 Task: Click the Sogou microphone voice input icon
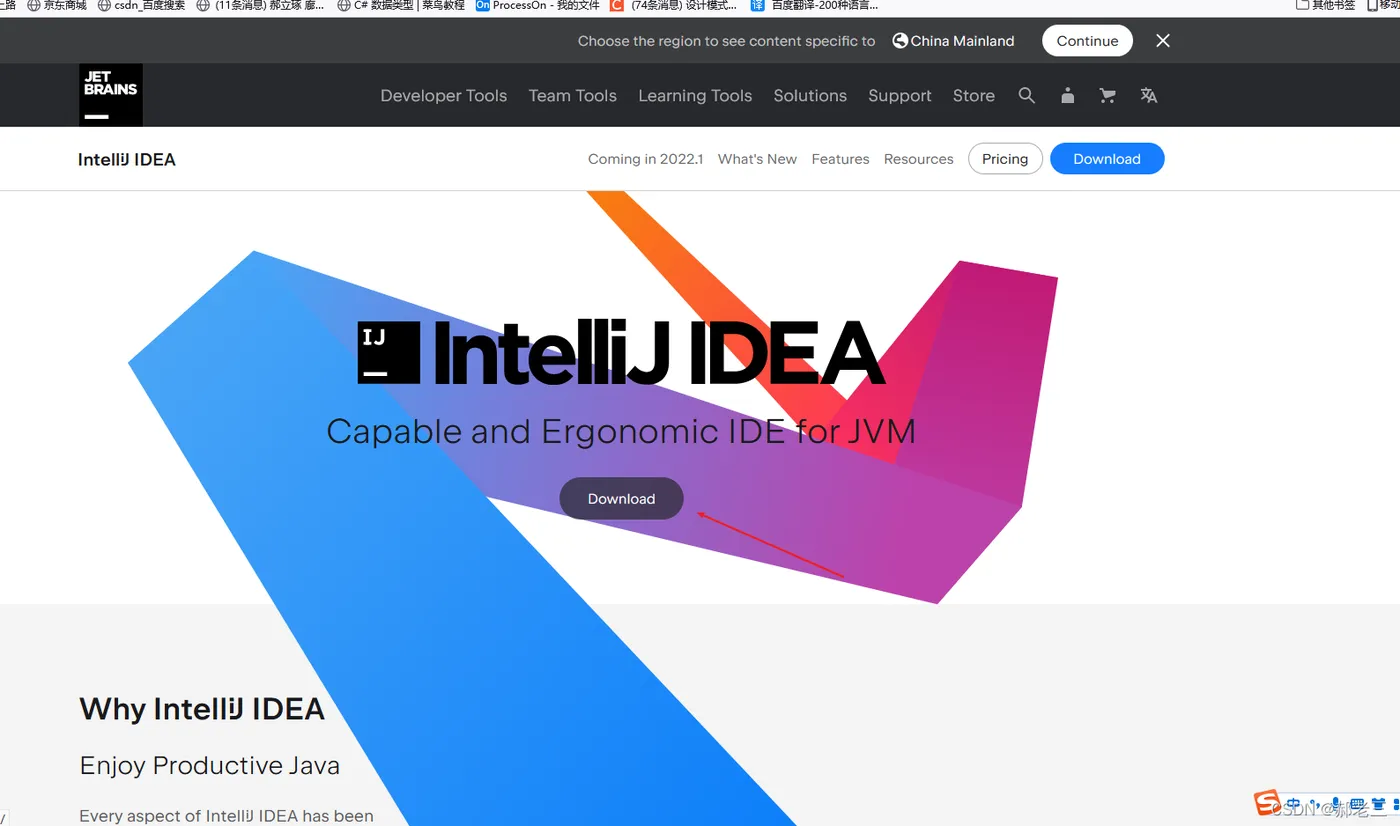point(1335,804)
